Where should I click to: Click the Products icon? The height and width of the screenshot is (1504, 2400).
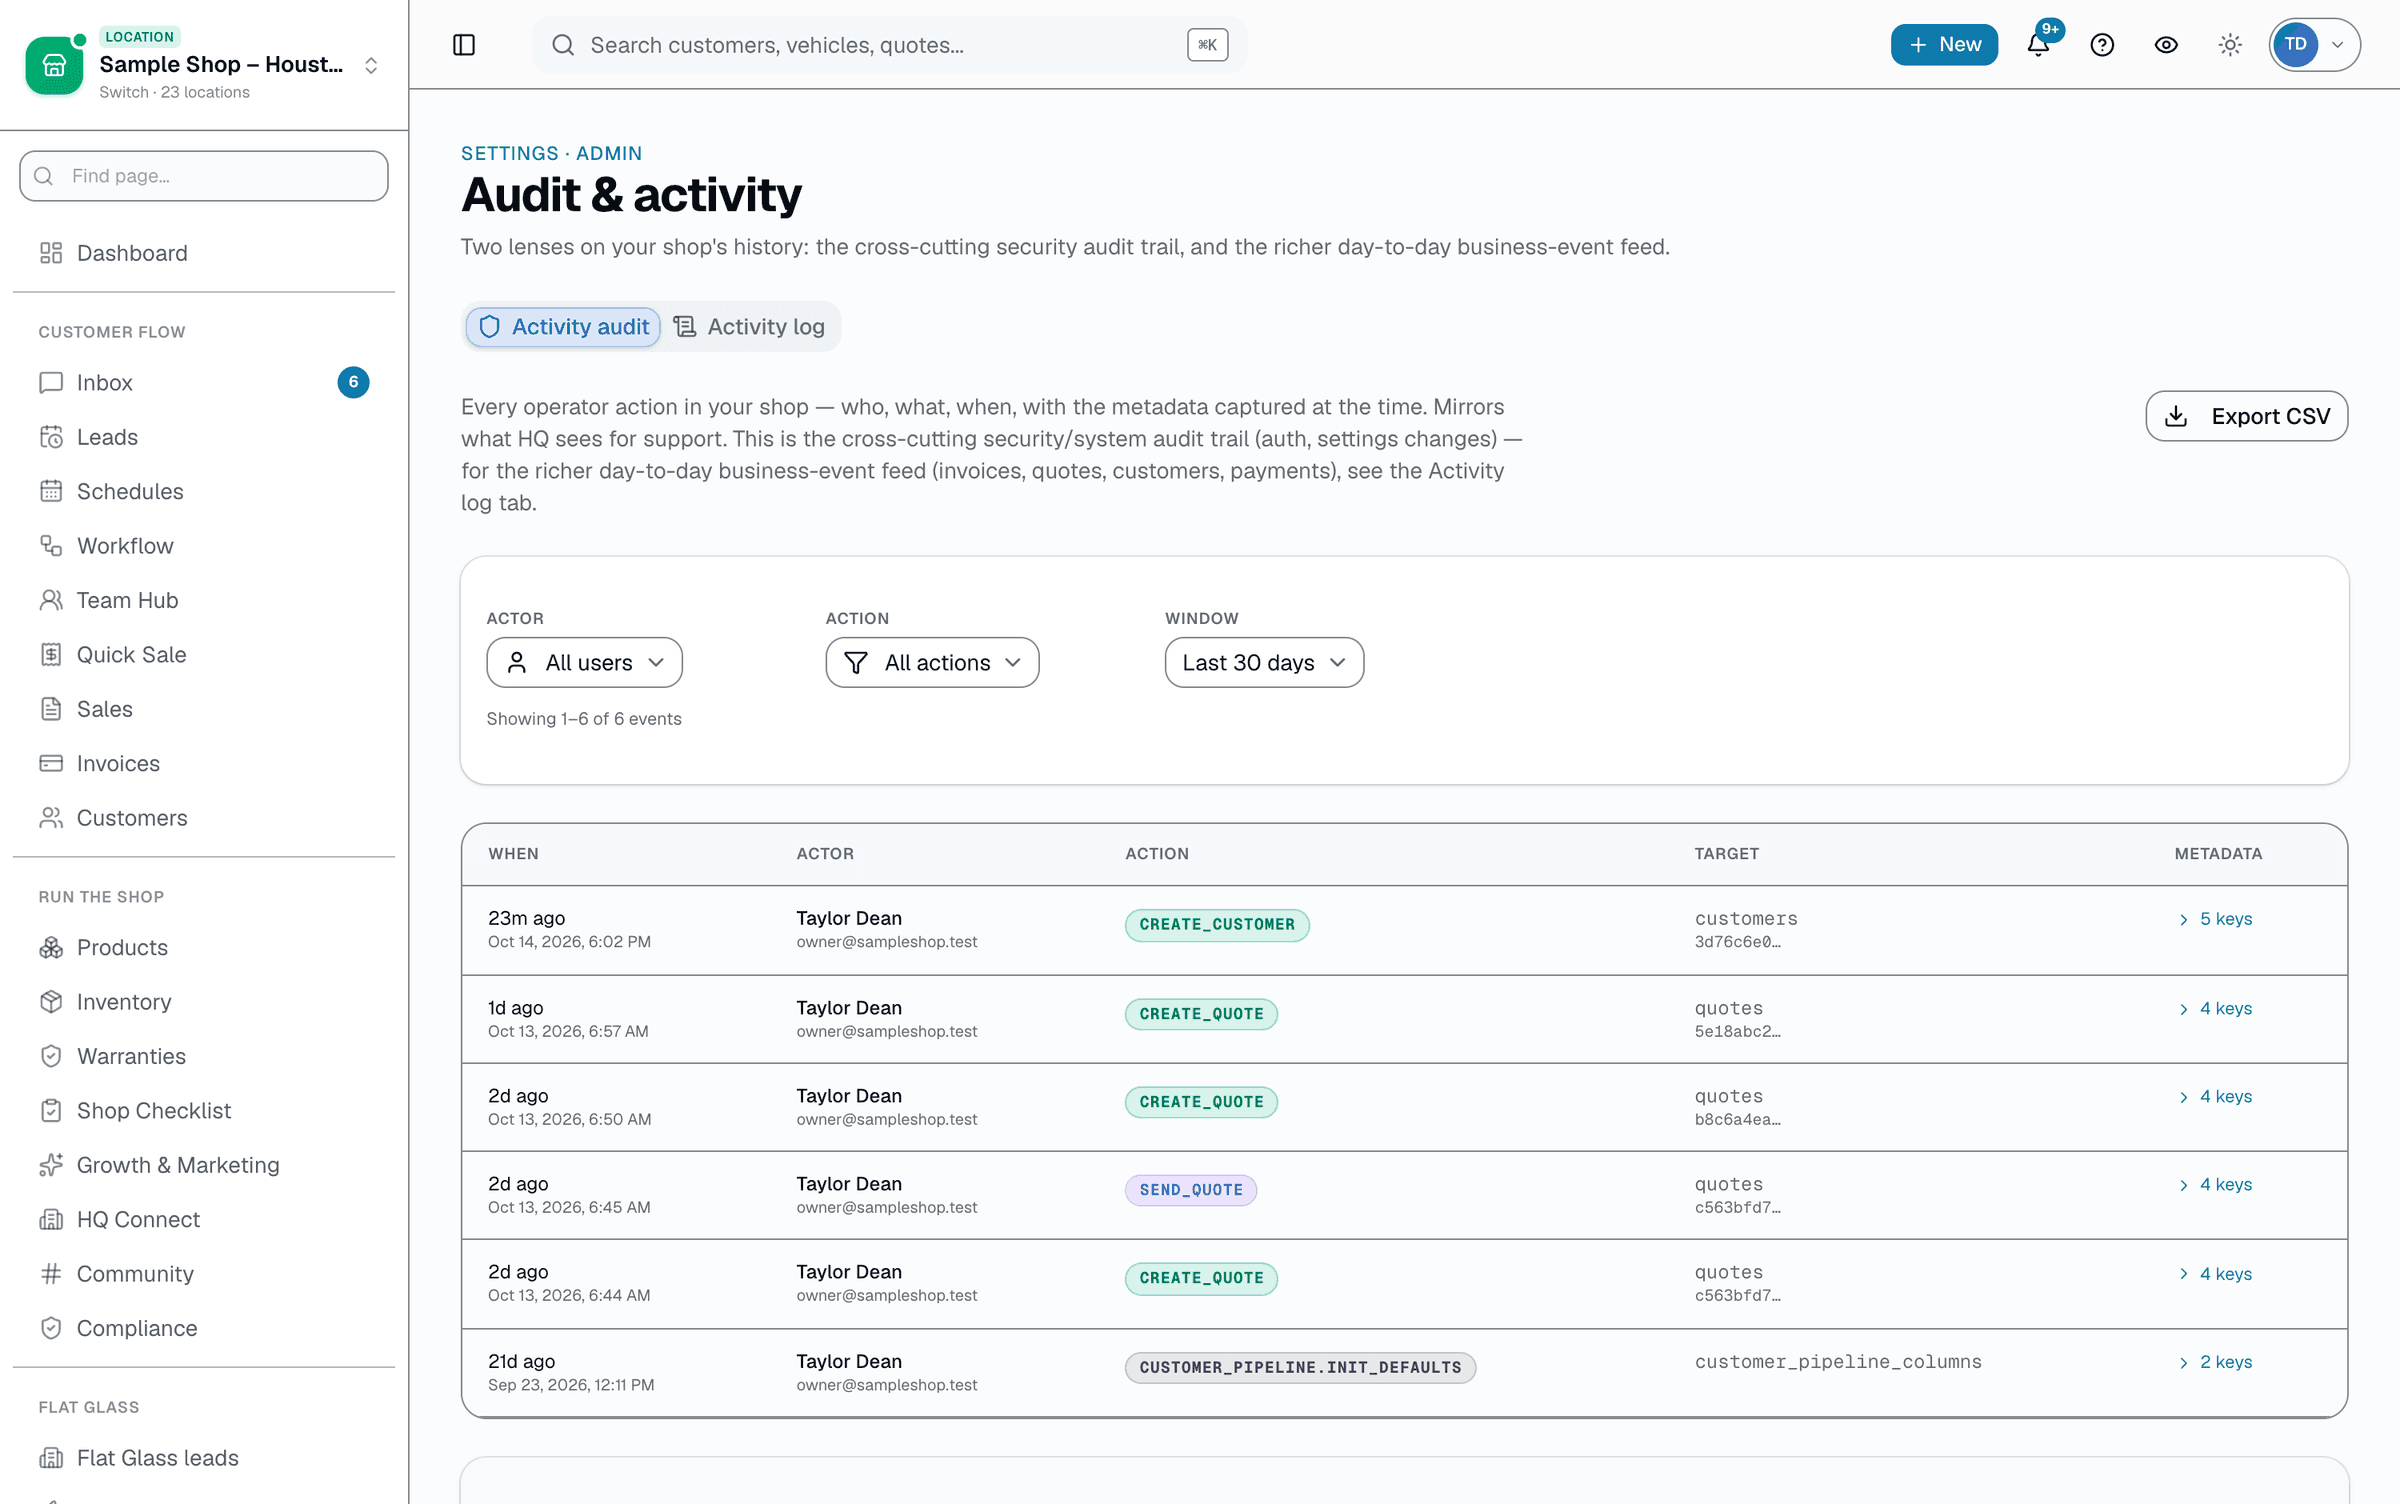click(51, 947)
